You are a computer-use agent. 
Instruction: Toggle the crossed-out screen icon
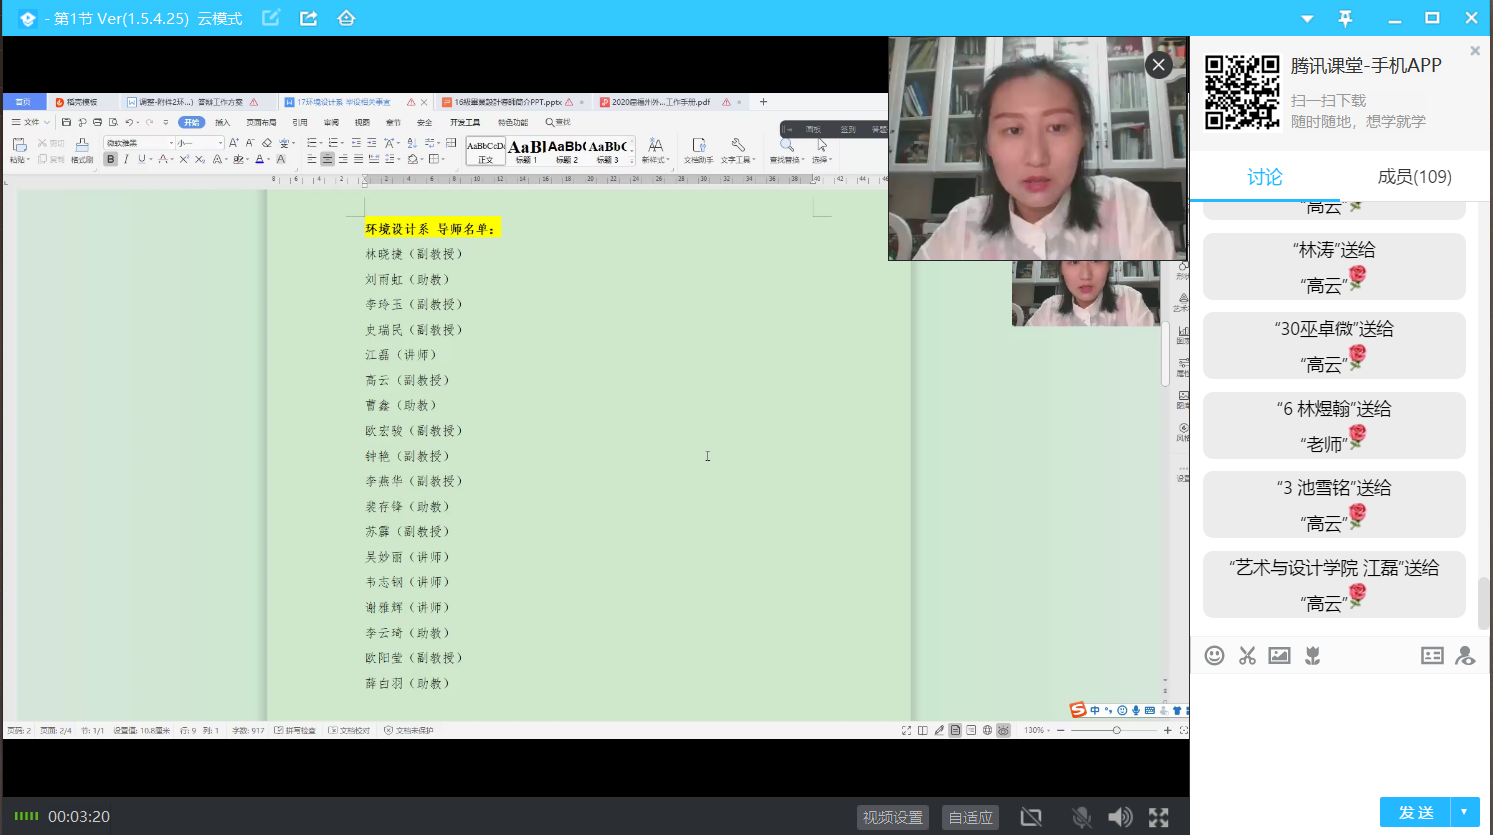click(x=1031, y=817)
